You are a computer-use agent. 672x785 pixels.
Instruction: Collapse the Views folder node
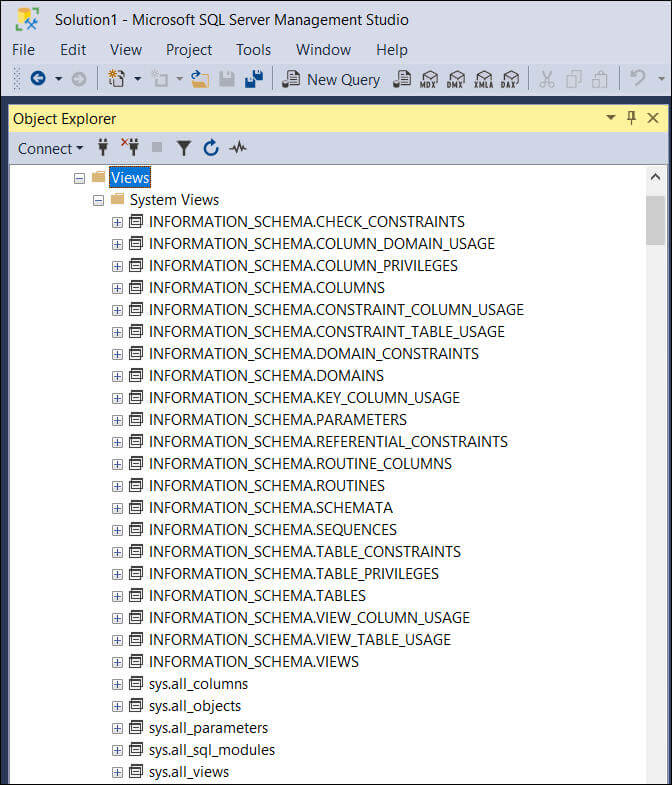(79, 178)
